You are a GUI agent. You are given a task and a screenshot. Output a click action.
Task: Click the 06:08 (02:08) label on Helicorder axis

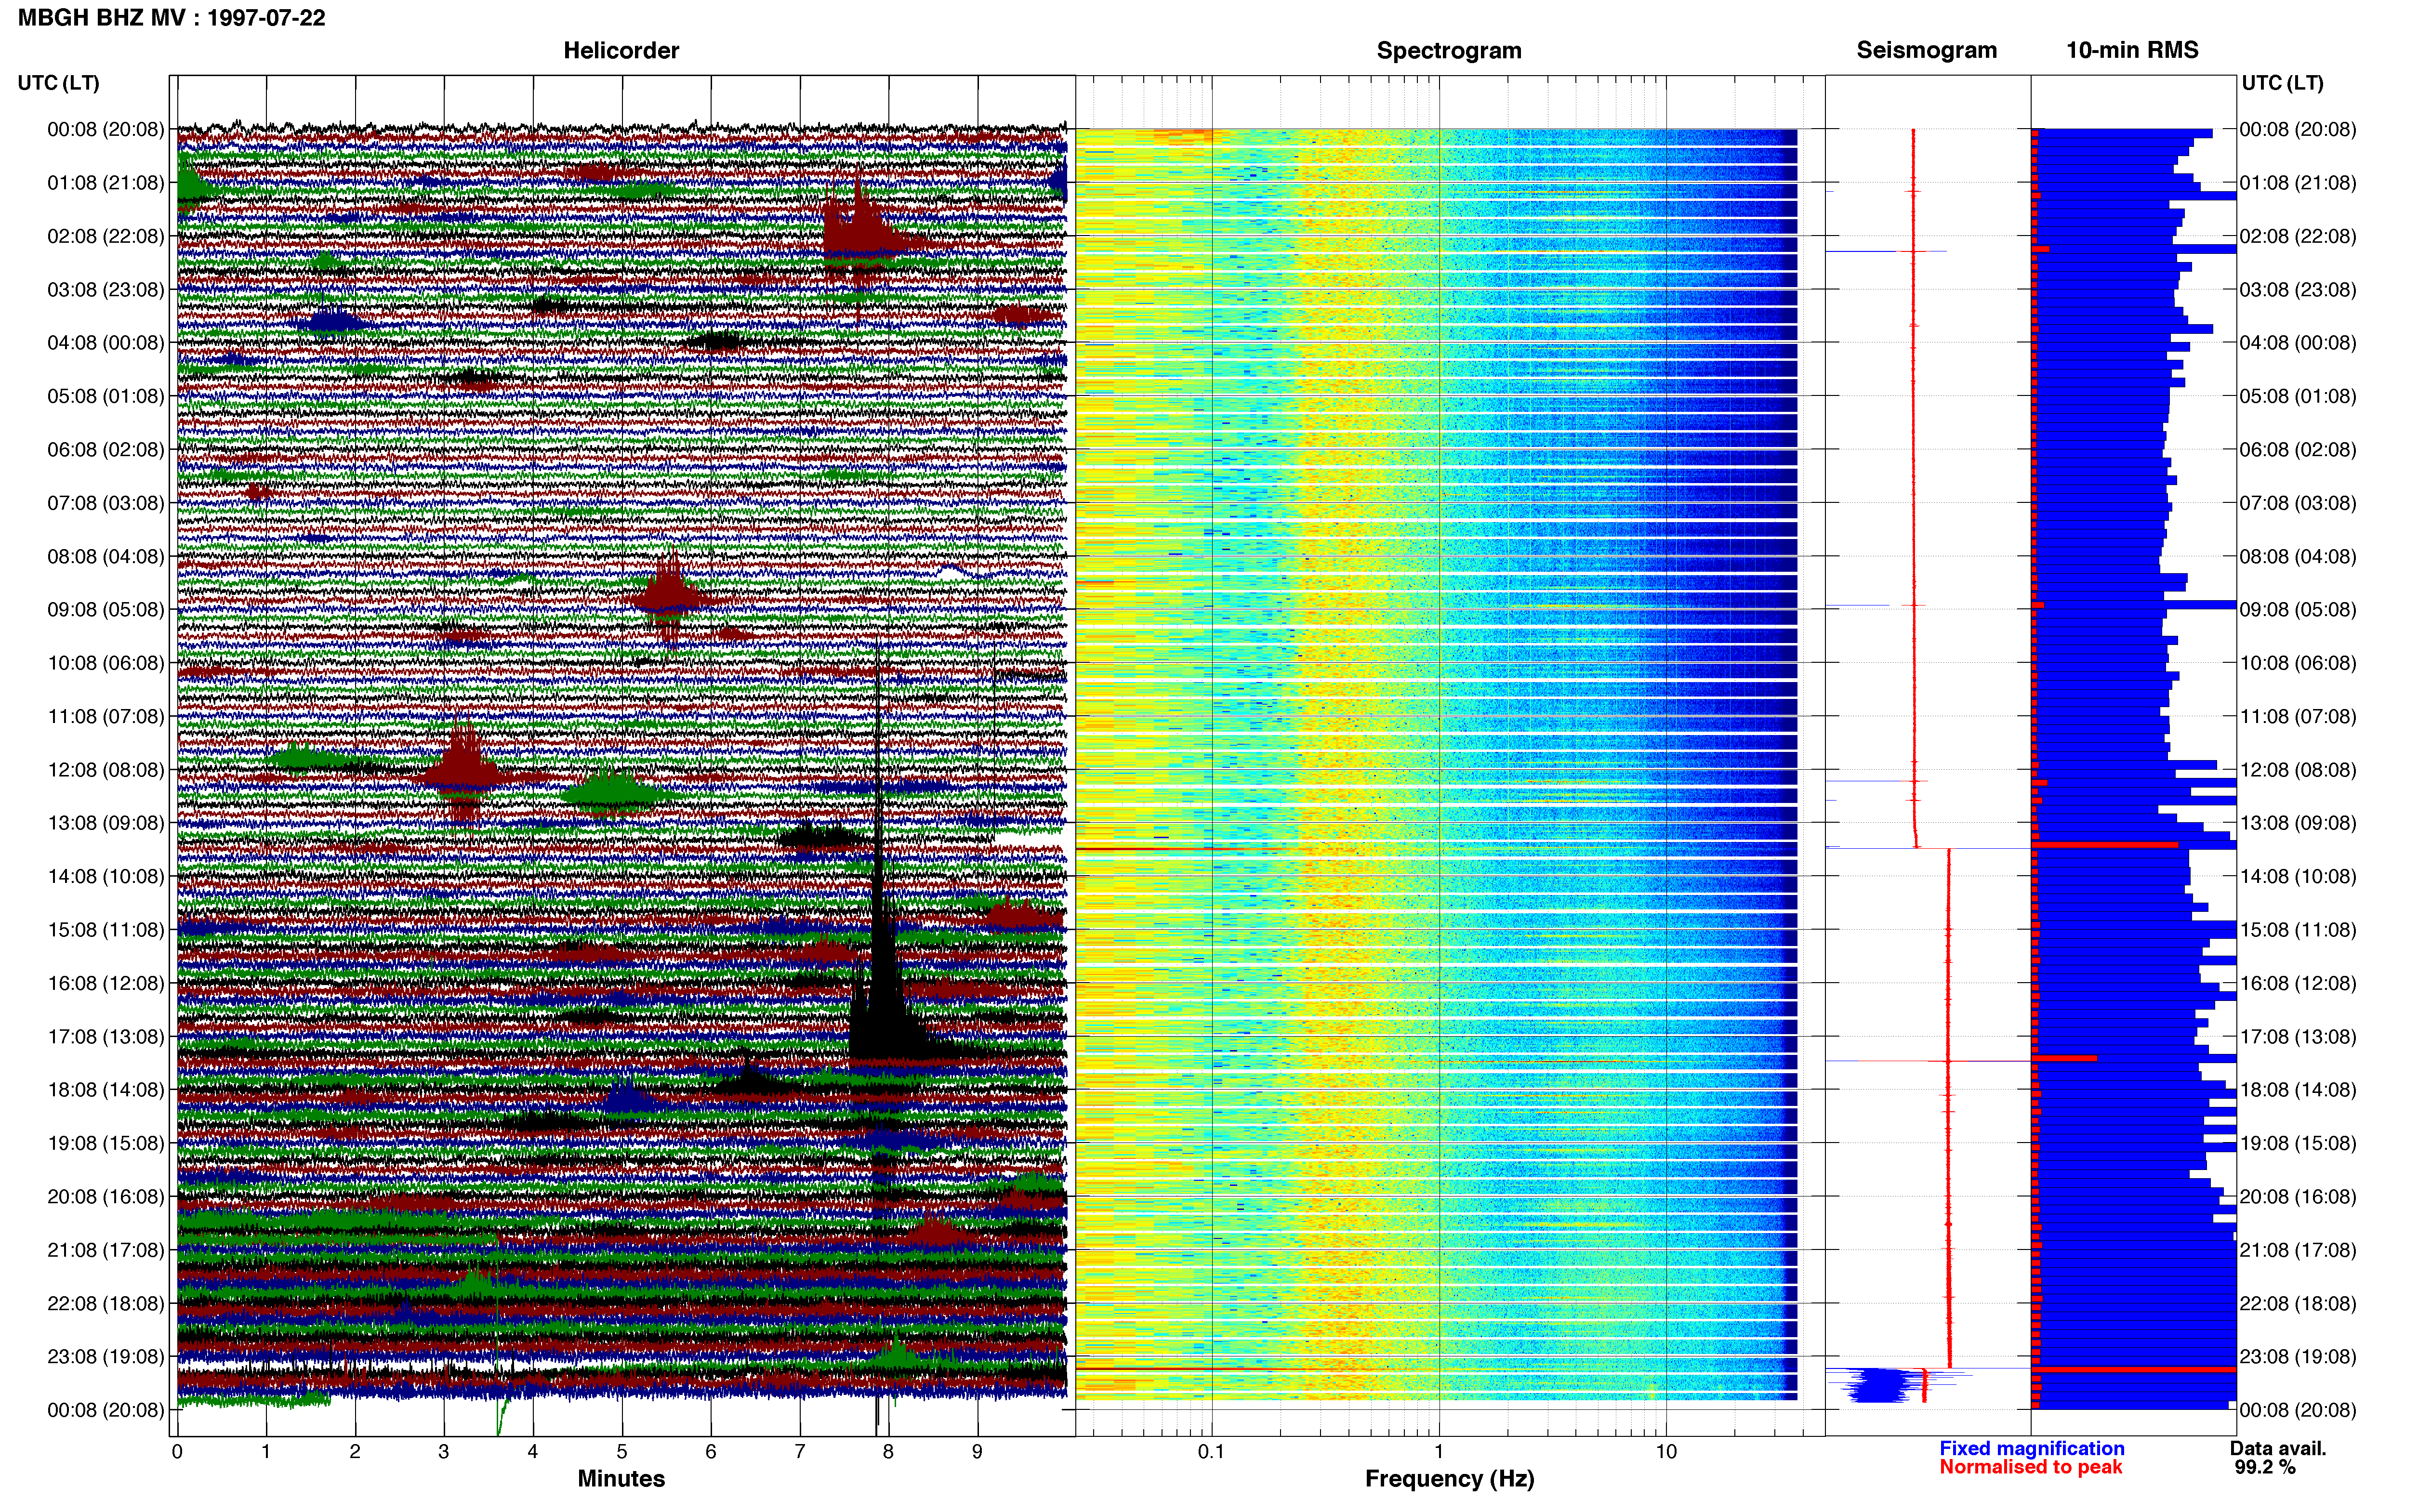[105, 450]
